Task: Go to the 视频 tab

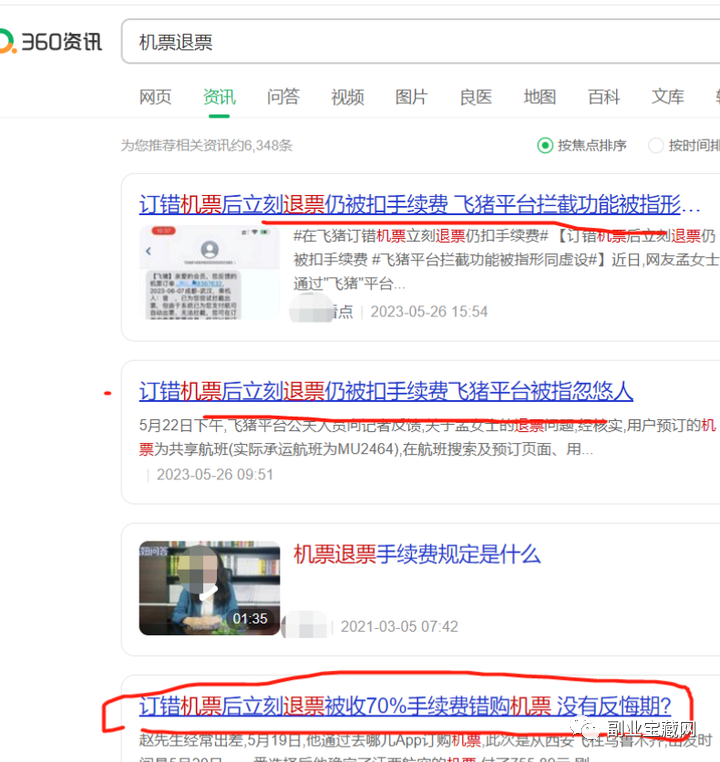Action: click(347, 97)
